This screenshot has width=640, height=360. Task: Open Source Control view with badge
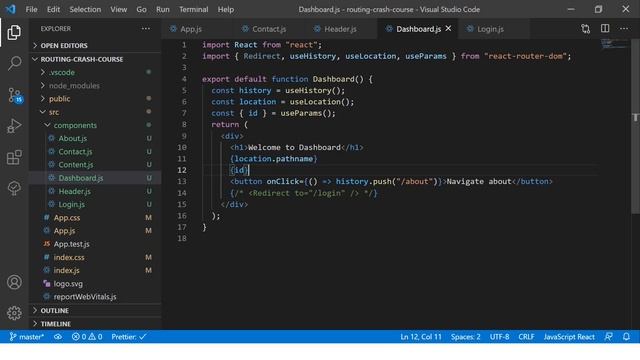click(x=15, y=95)
